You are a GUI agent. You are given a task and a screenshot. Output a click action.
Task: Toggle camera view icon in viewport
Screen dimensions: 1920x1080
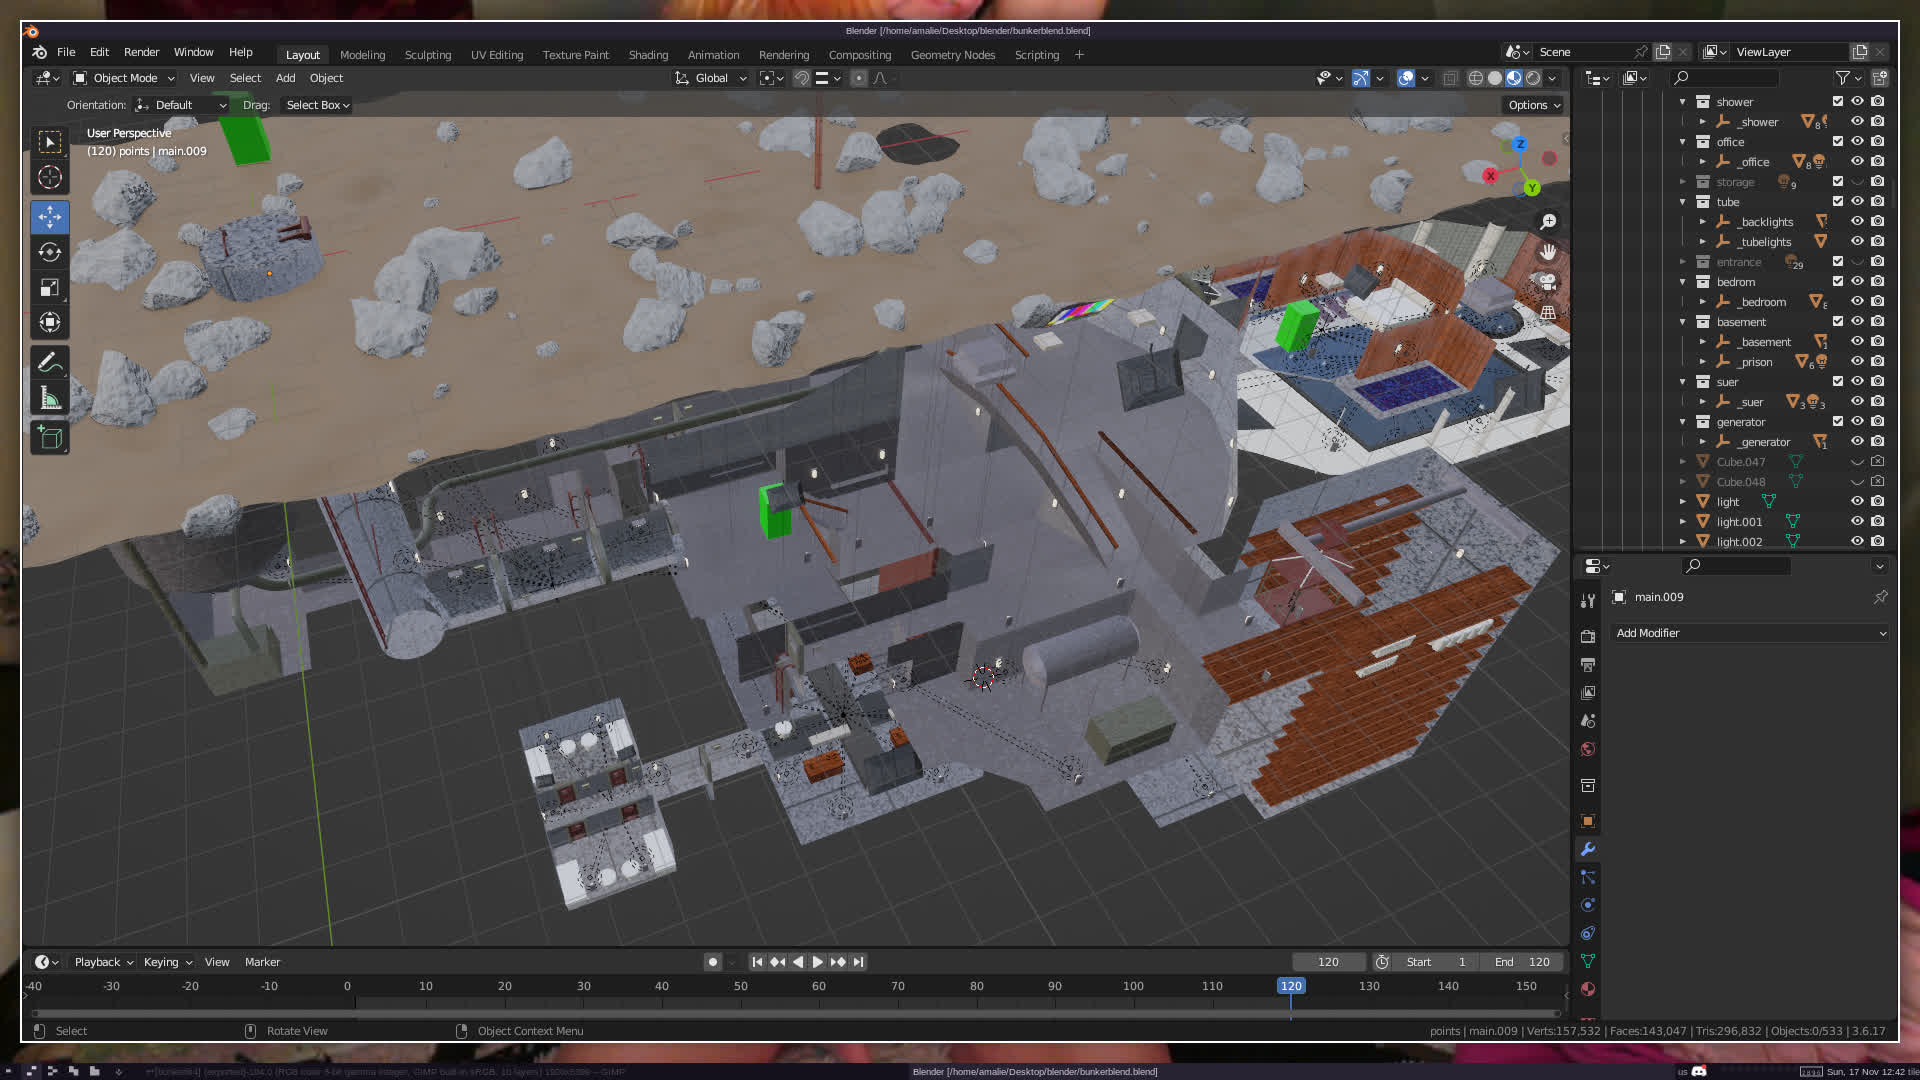tap(1548, 282)
